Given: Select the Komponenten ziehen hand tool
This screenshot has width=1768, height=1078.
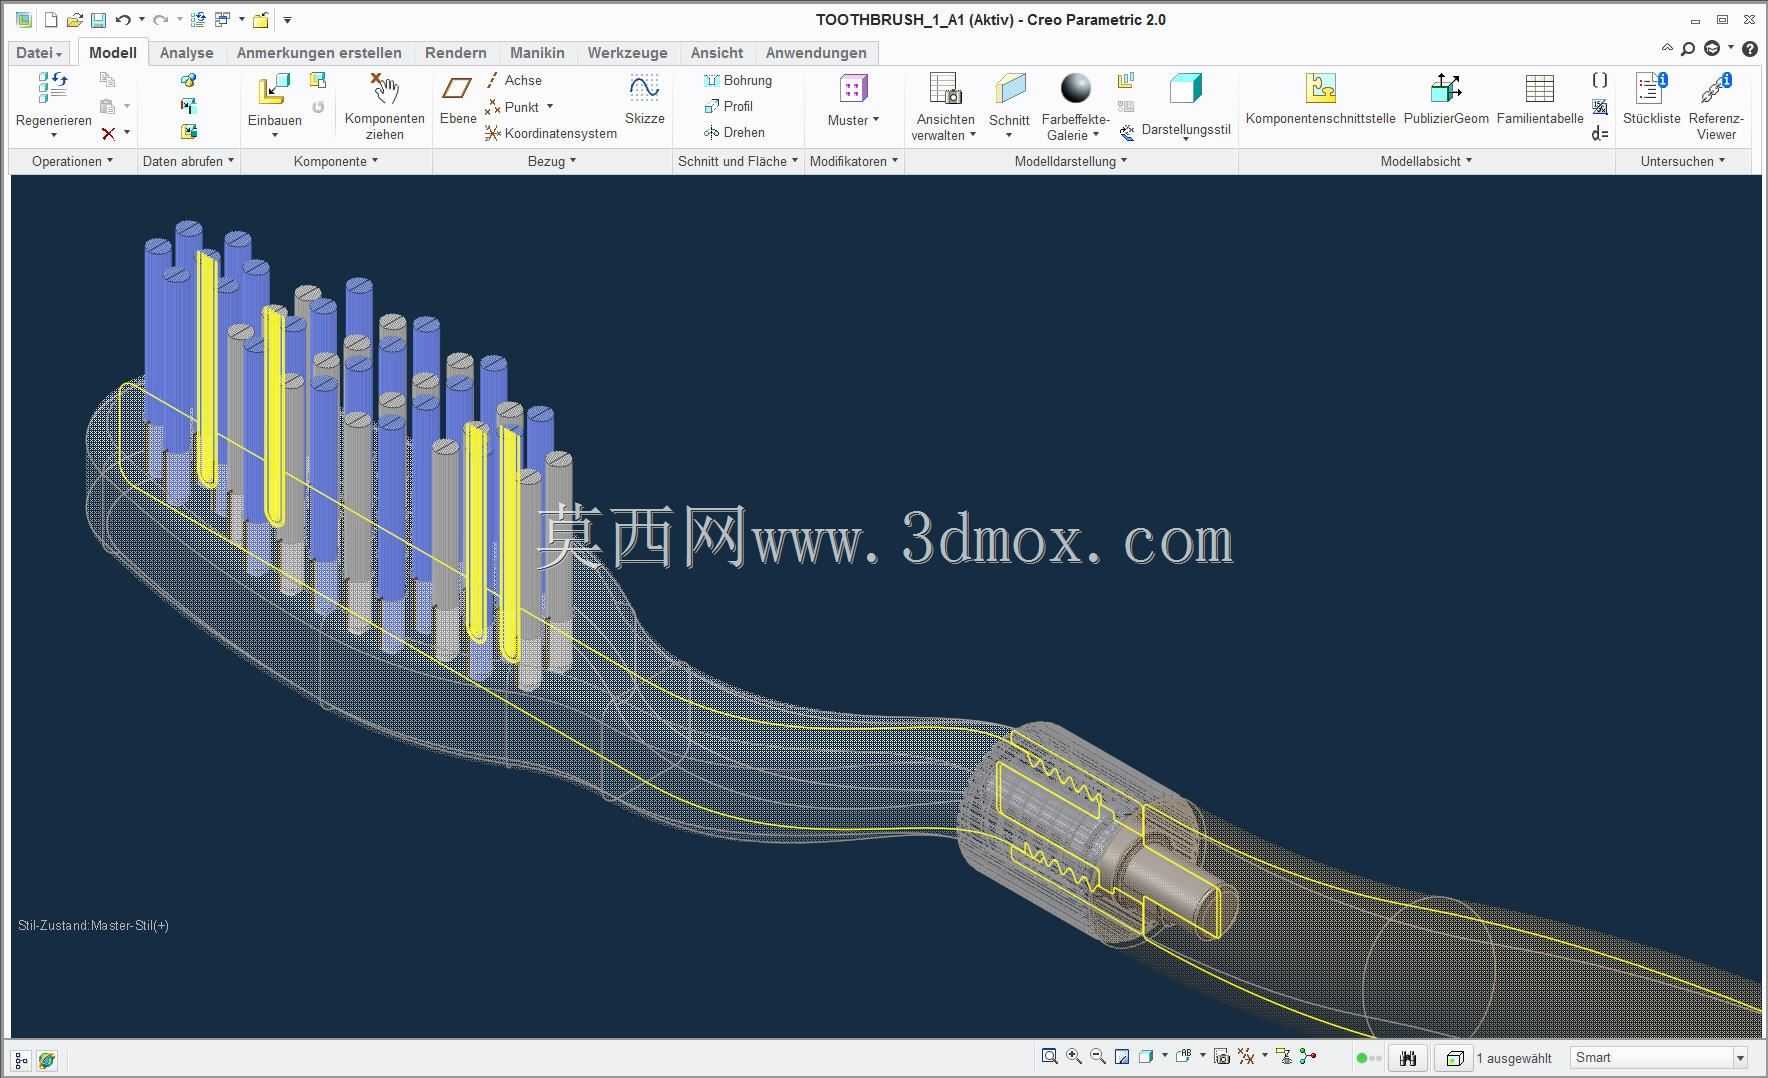Looking at the screenshot, I should tap(385, 88).
